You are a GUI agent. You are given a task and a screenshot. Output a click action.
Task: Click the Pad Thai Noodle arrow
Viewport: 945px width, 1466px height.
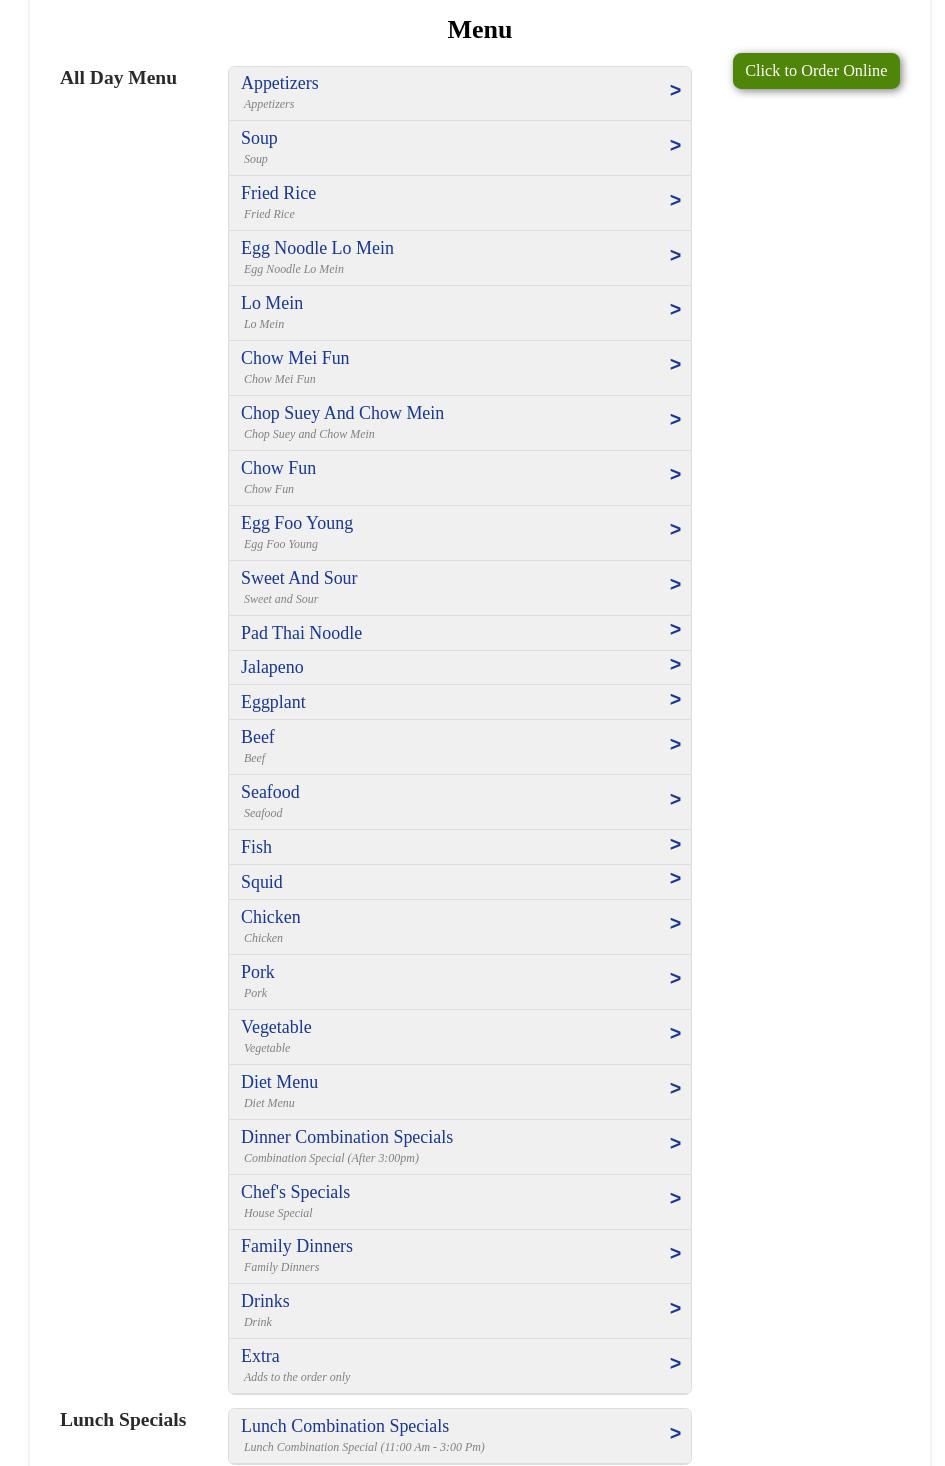[675, 630]
